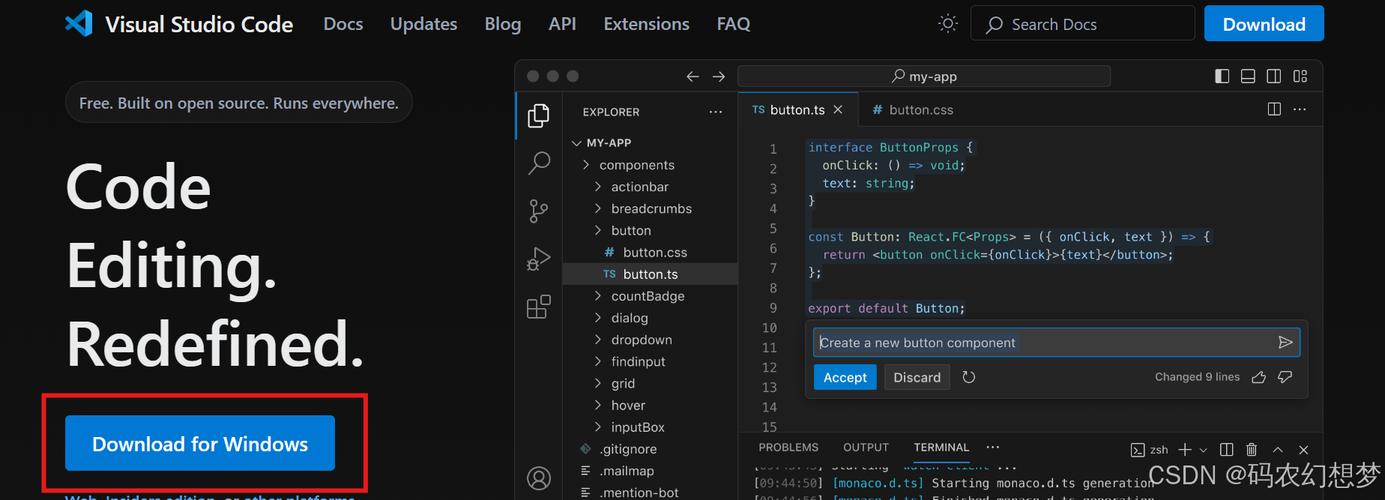Switch to the TERMINAL panel tab
The width and height of the screenshot is (1385, 500).
pos(941,447)
